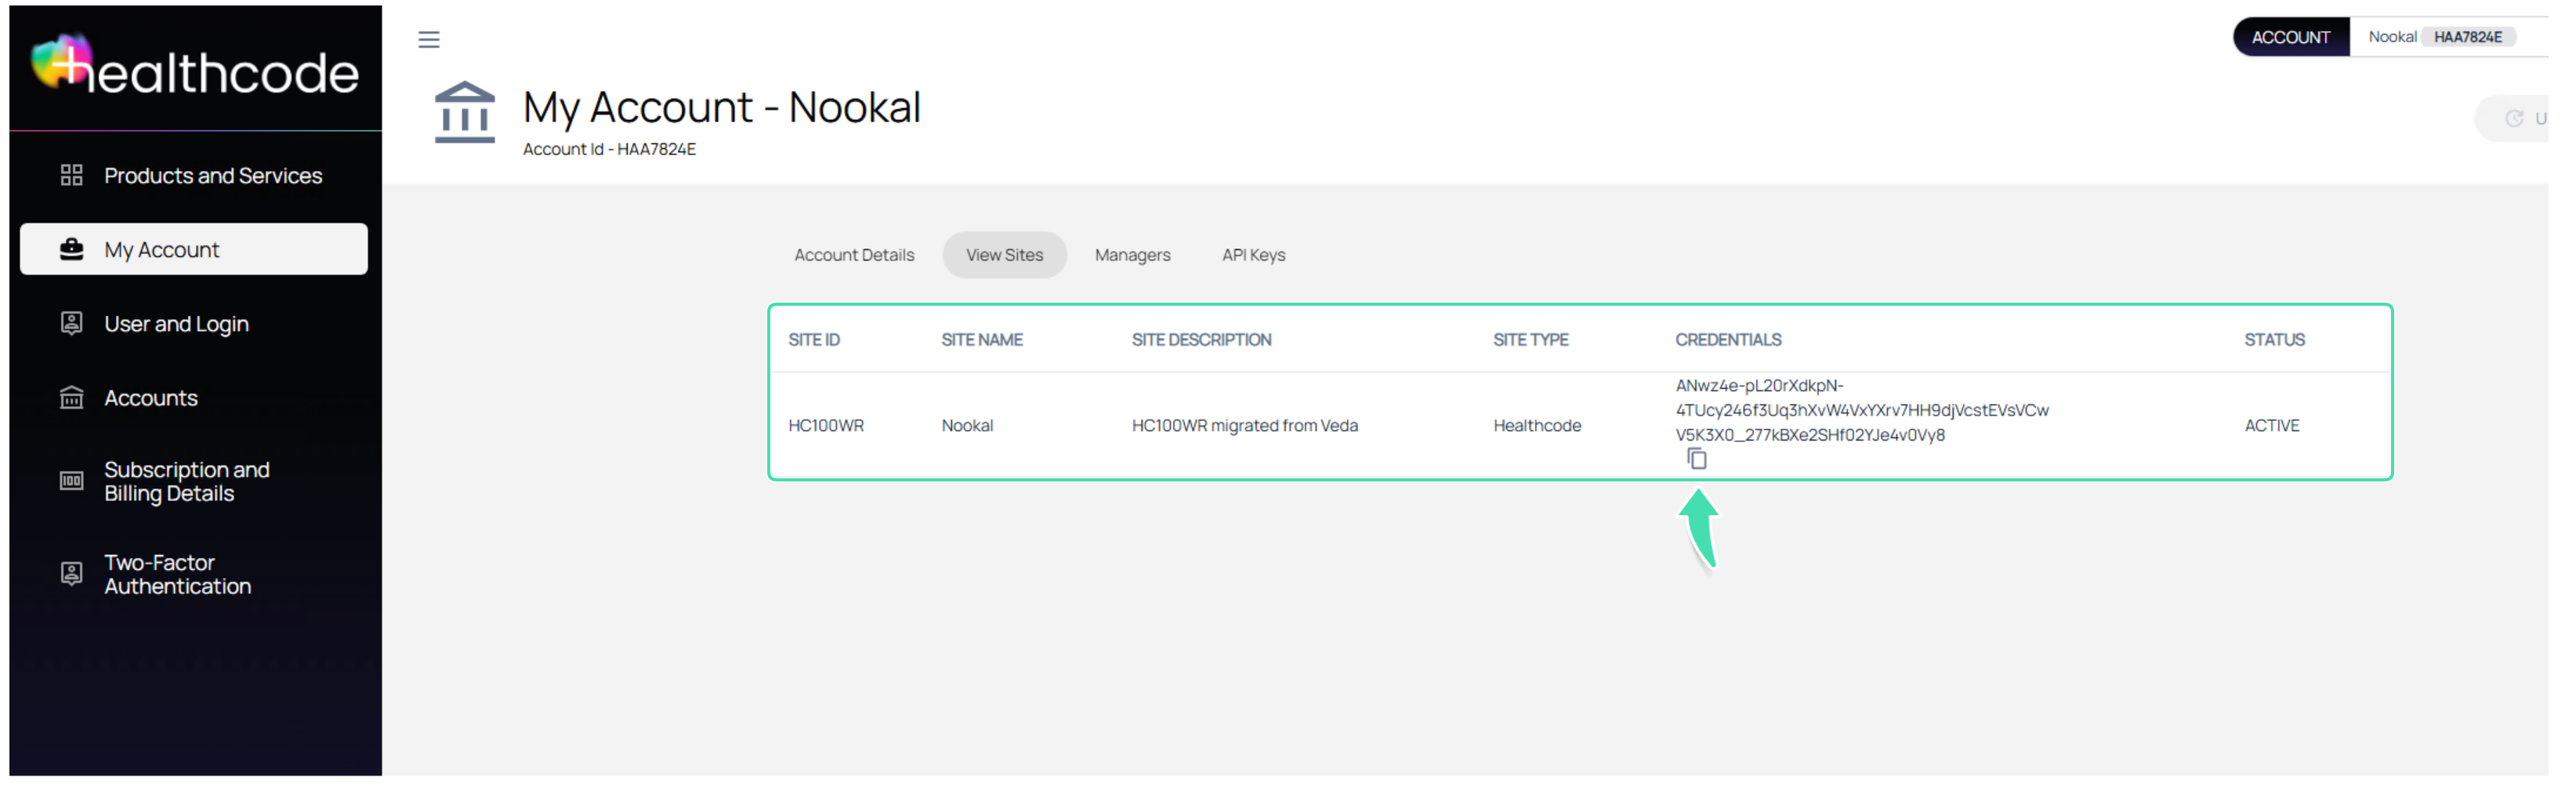Switch to the API Keys tab
The height and width of the screenshot is (788, 2576).
coord(1253,254)
